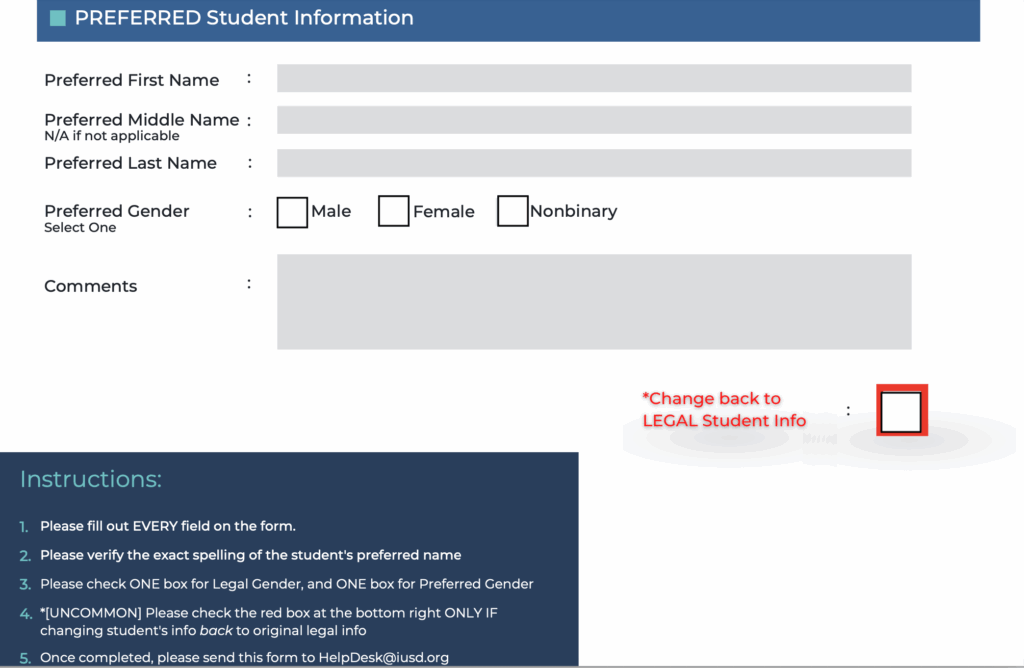Click the 'N/A if not applicable' note
Screen dimensions: 1024x668
[112, 136]
